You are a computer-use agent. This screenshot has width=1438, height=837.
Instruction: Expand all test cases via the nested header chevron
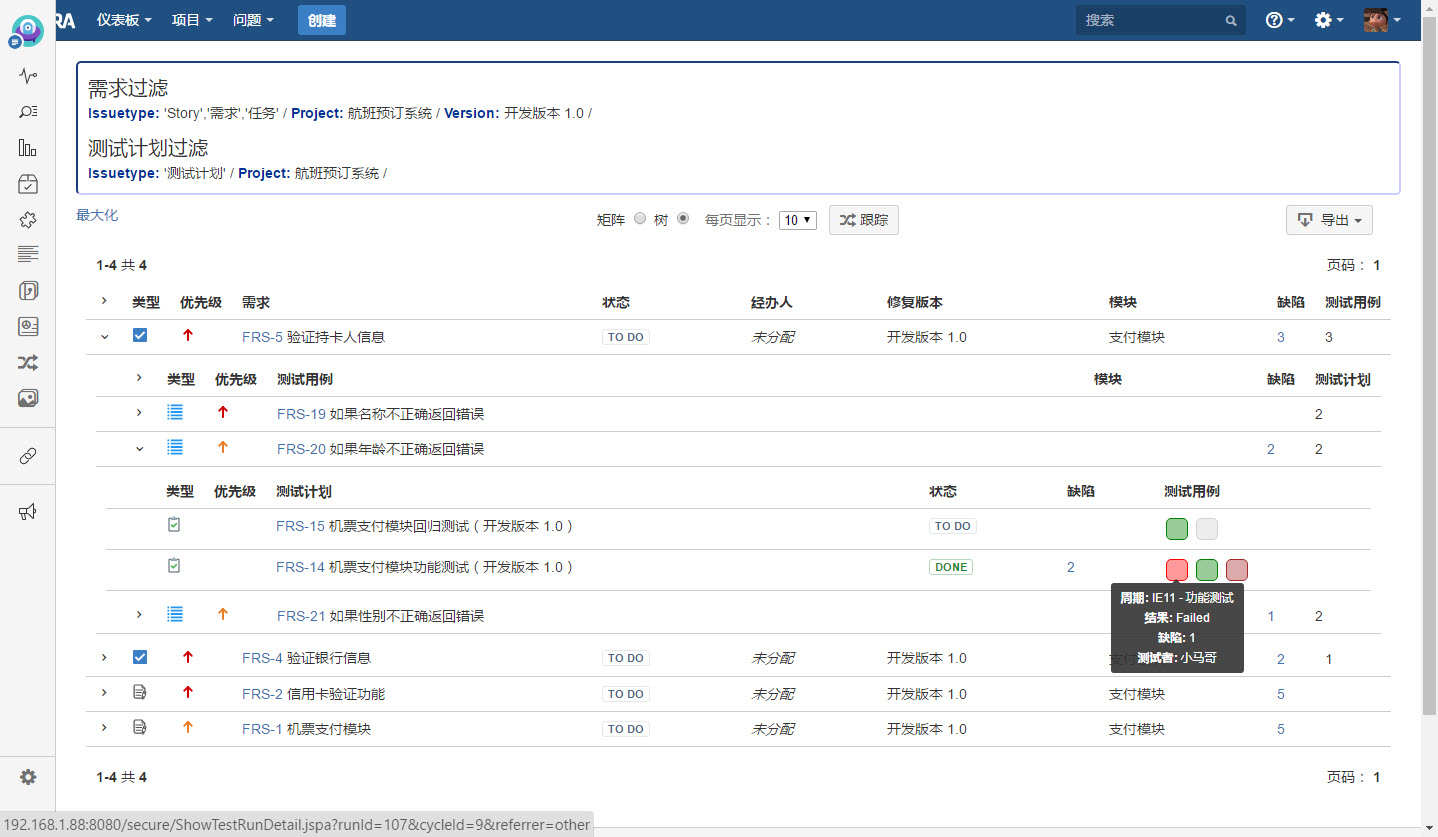coord(139,377)
